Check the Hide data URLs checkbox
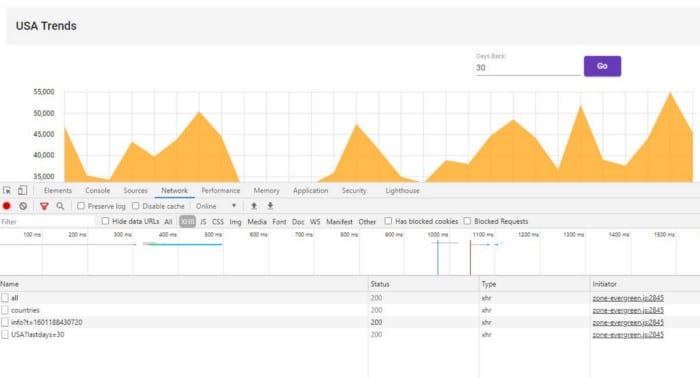Image resolution: width=700 pixels, height=378 pixels. (105, 221)
